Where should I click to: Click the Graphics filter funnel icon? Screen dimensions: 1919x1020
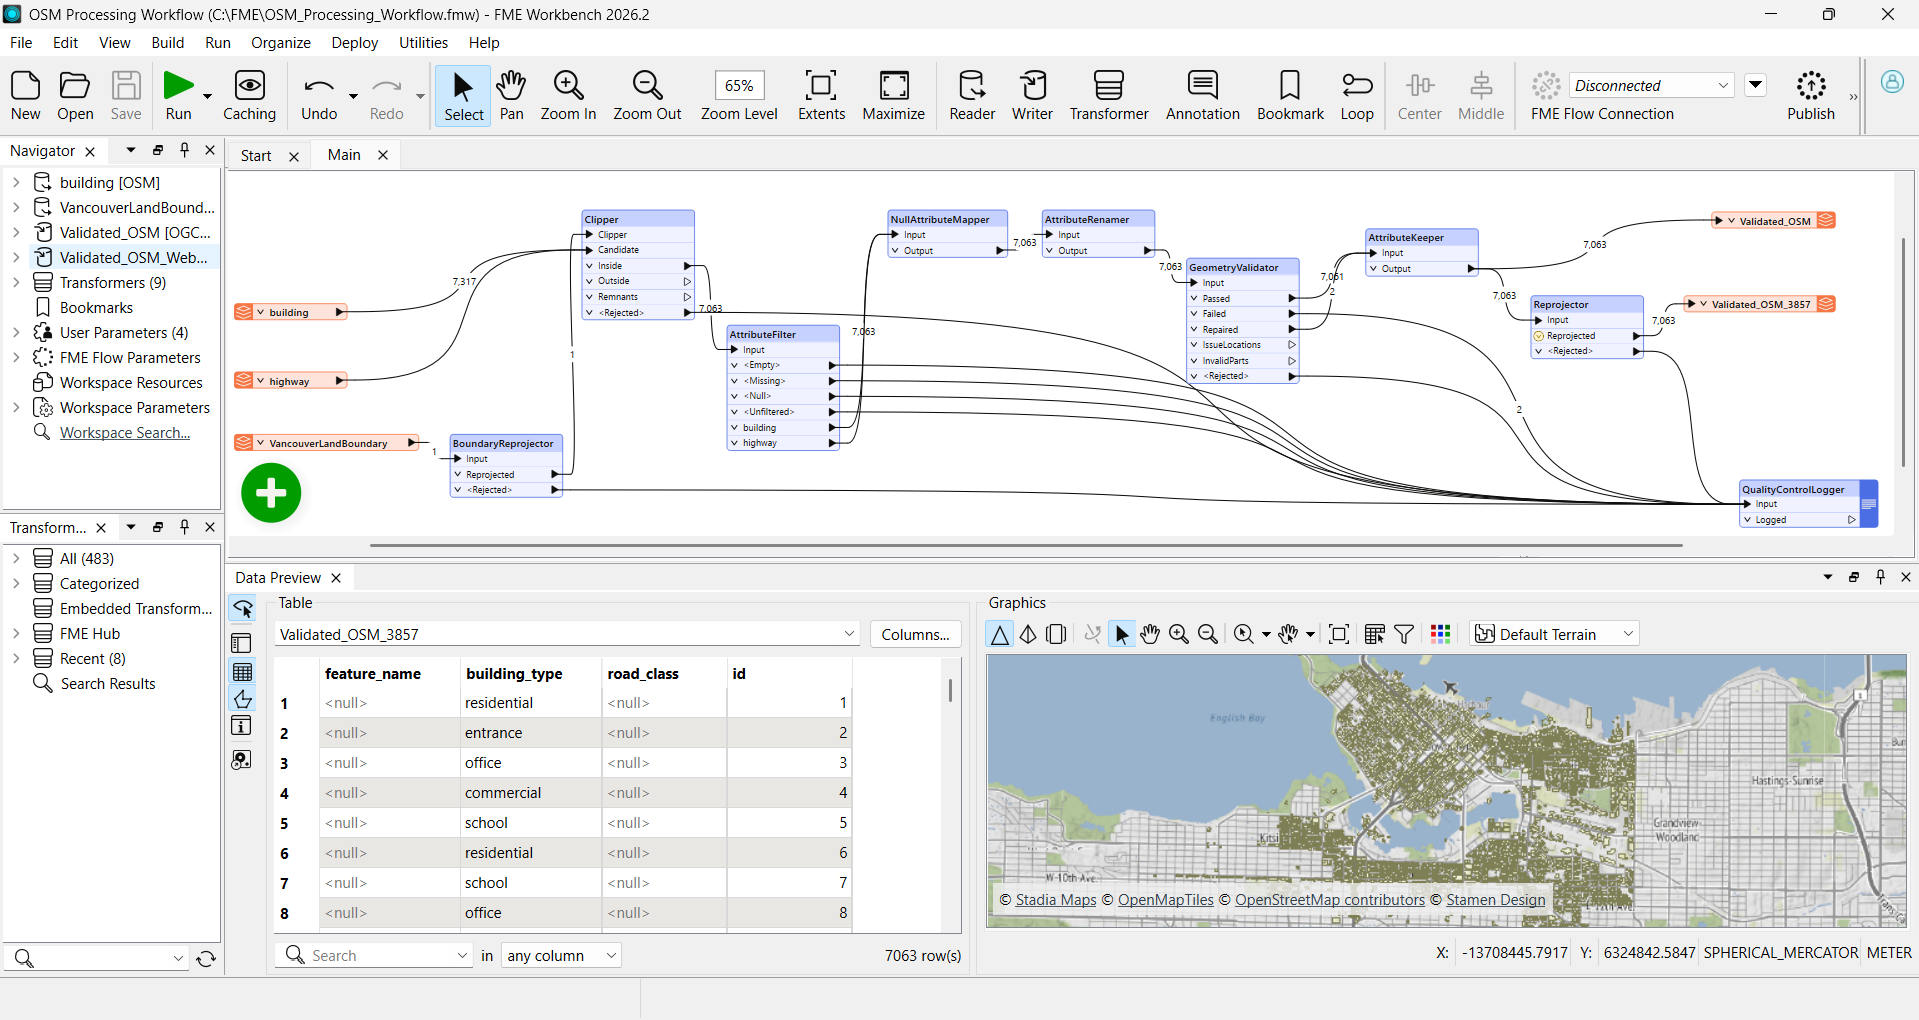1404,634
